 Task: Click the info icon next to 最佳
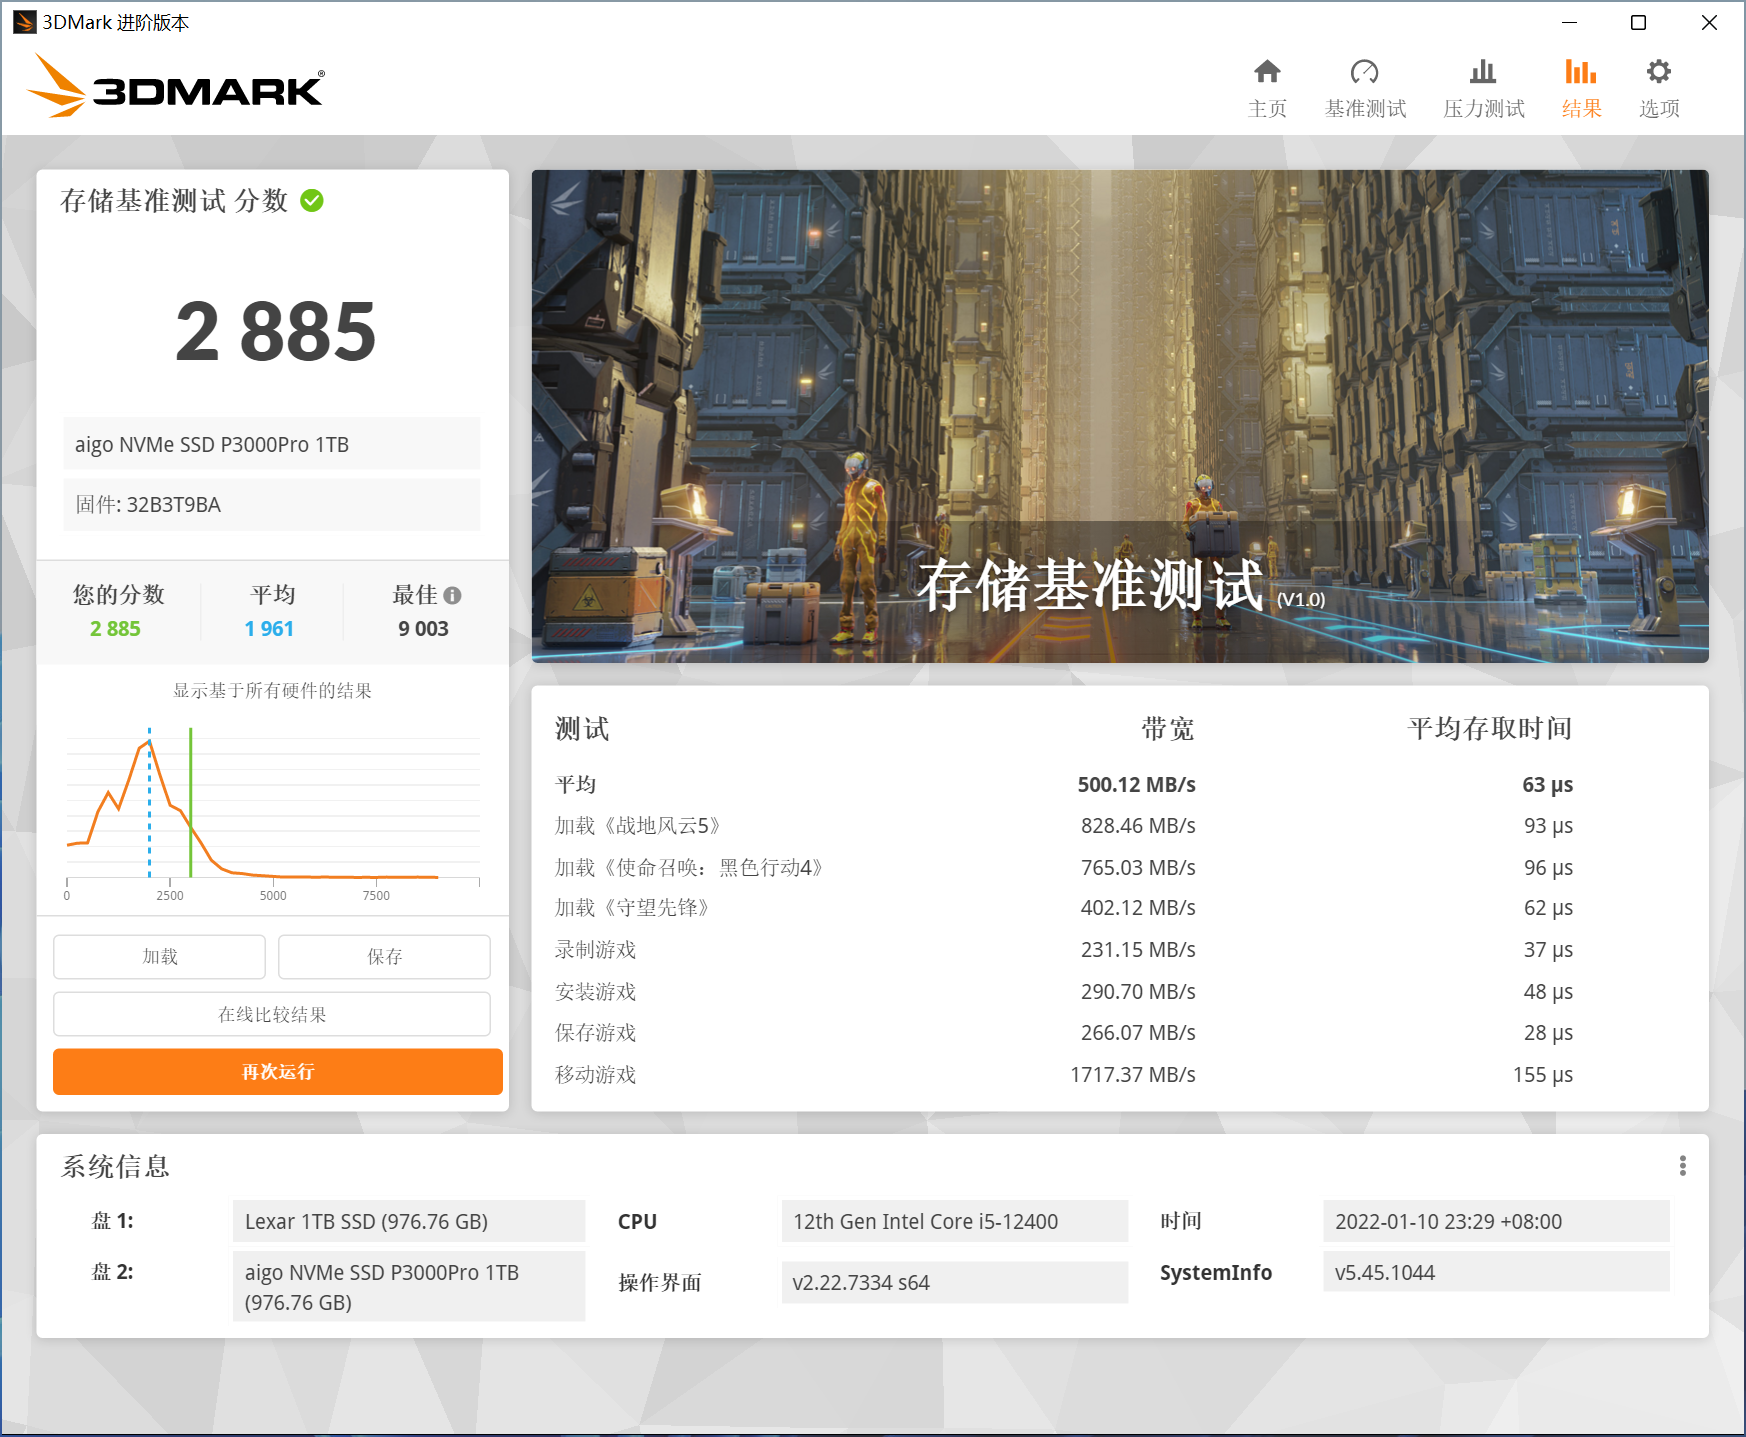point(452,595)
